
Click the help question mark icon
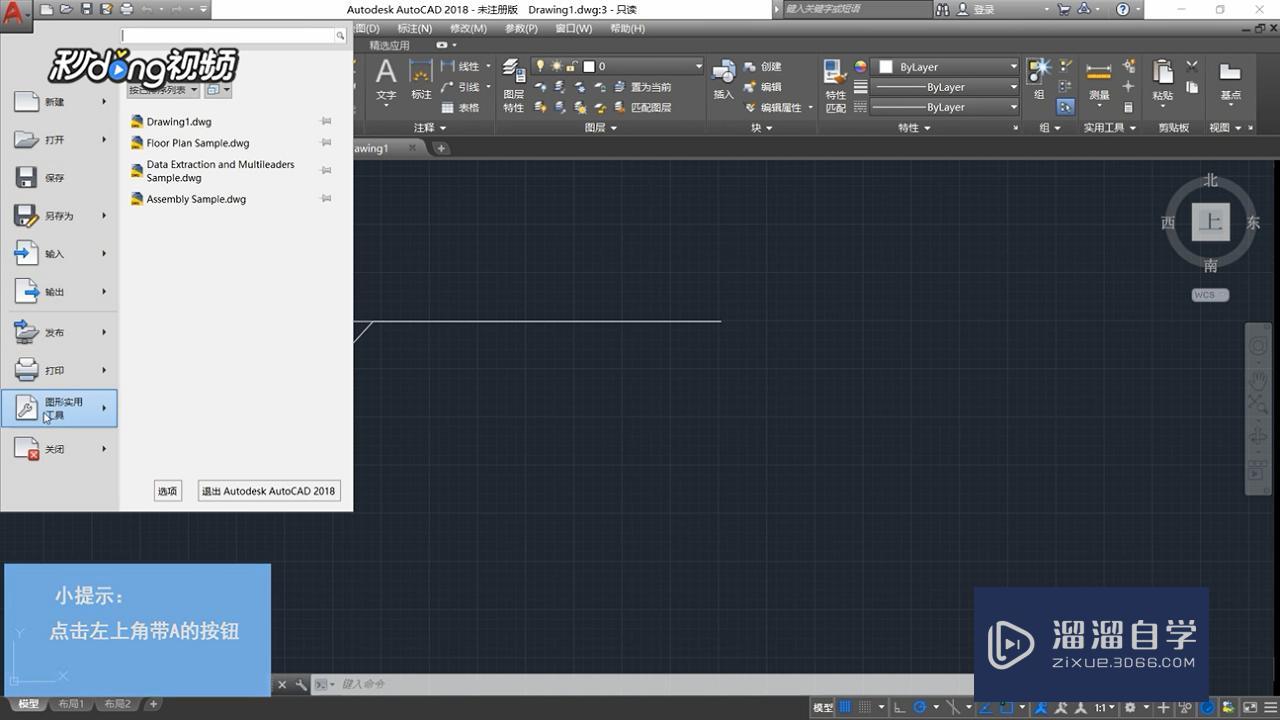pyautogui.click(x=1122, y=9)
